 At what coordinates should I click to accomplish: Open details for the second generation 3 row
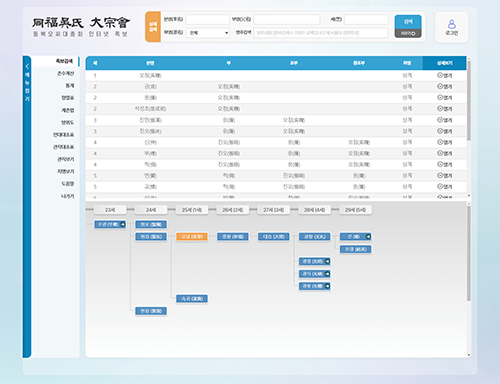click(x=444, y=131)
